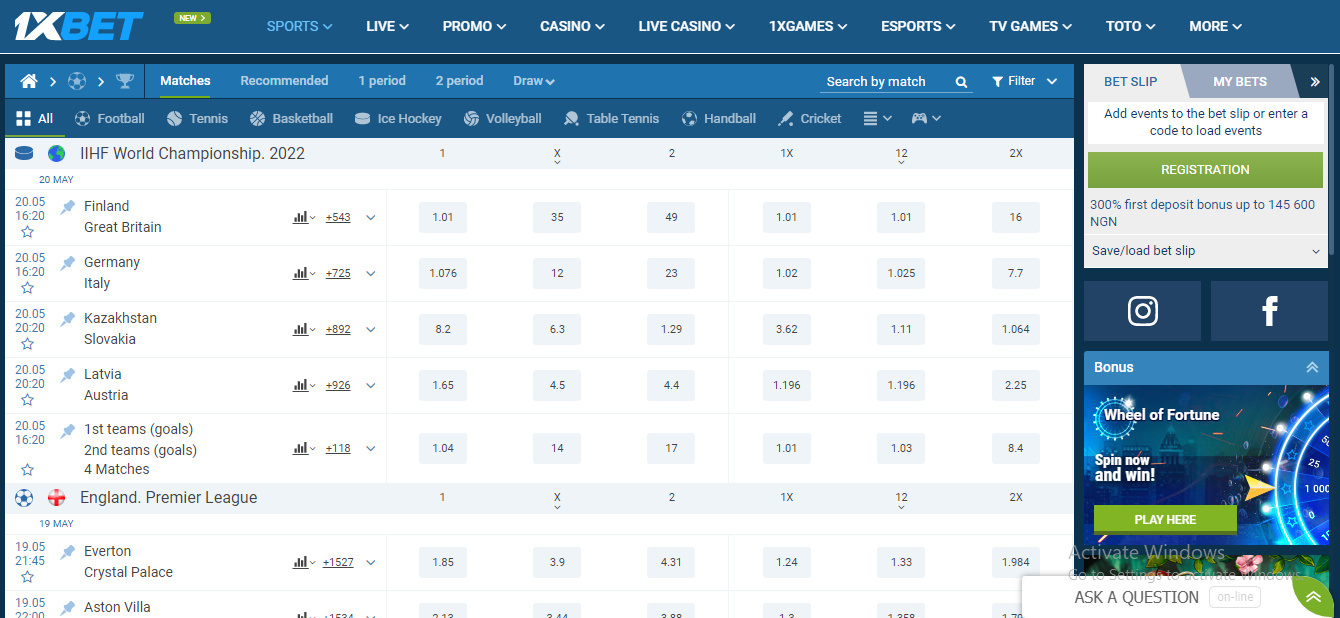Expand Save/load bet slip section
1340x618 pixels.
point(1205,251)
